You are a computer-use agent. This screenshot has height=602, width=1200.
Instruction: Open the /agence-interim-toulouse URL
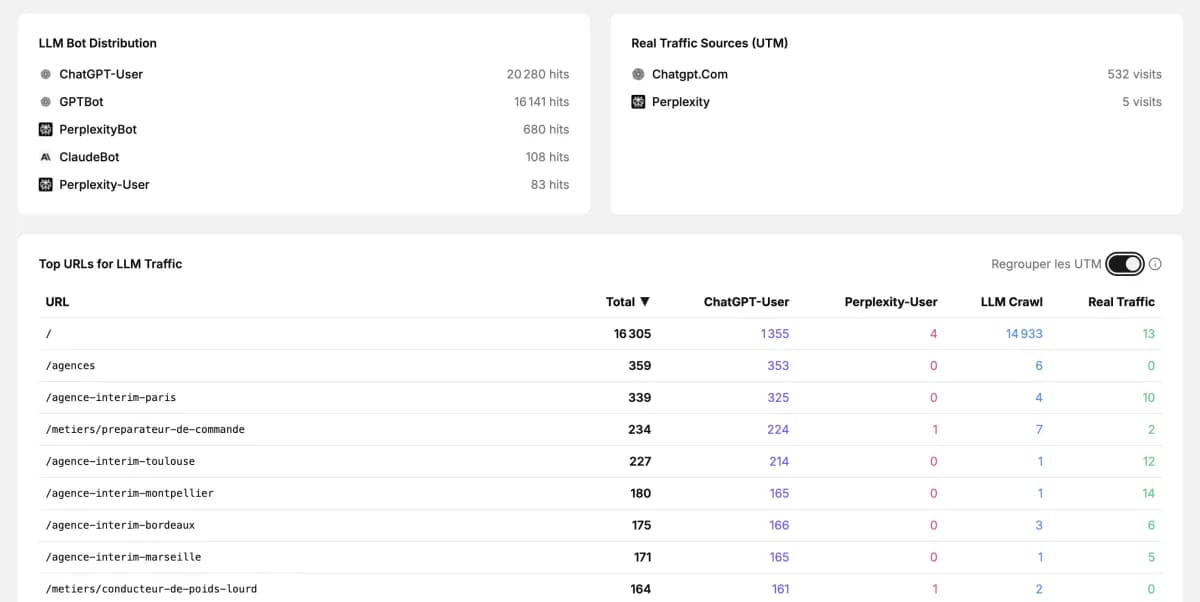click(x=120, y=462)
